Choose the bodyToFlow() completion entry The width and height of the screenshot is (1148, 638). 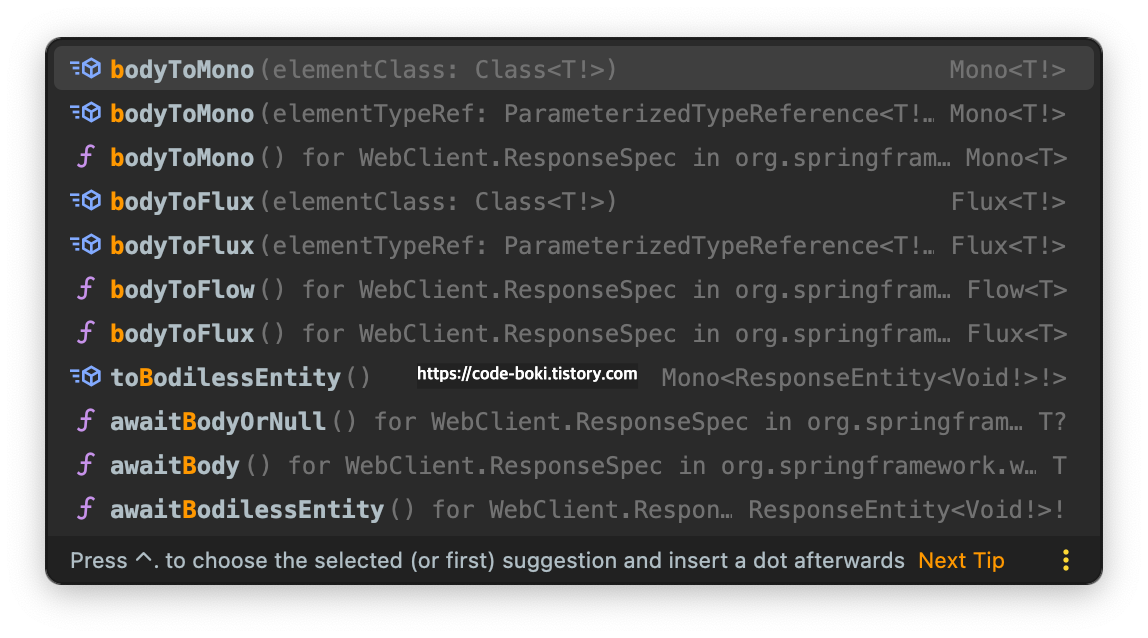pyautogui.click(x=574, y=289)
